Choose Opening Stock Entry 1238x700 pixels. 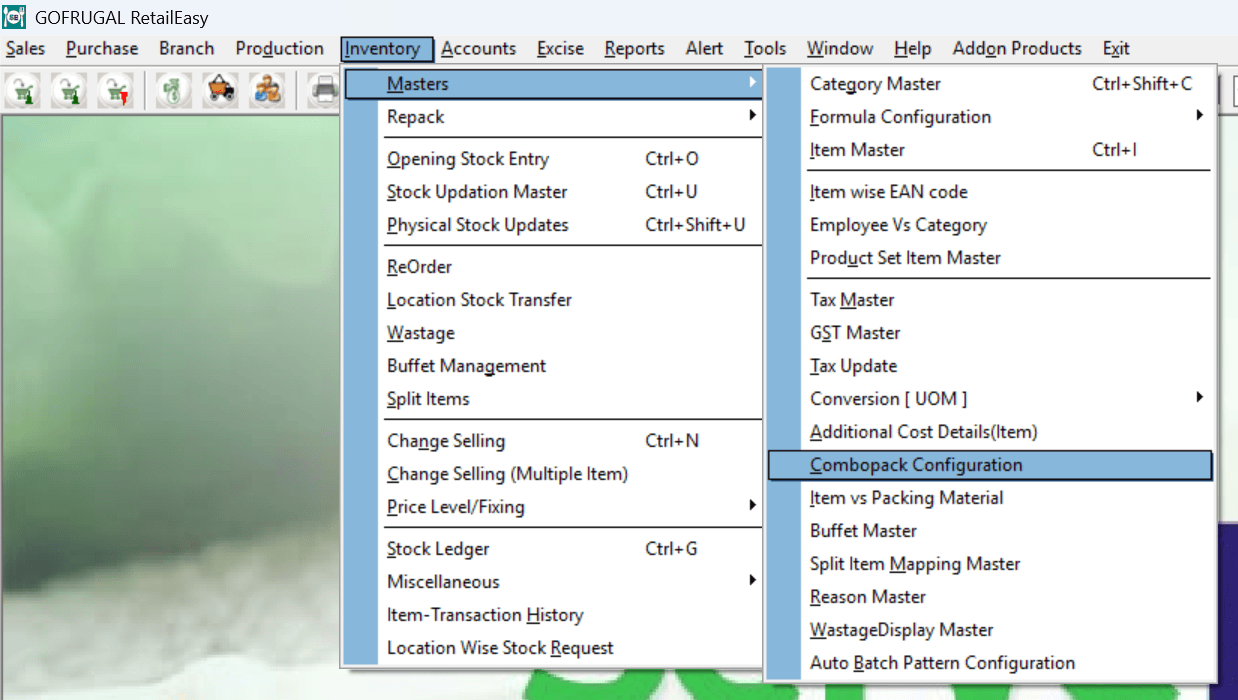click(467, 159)
